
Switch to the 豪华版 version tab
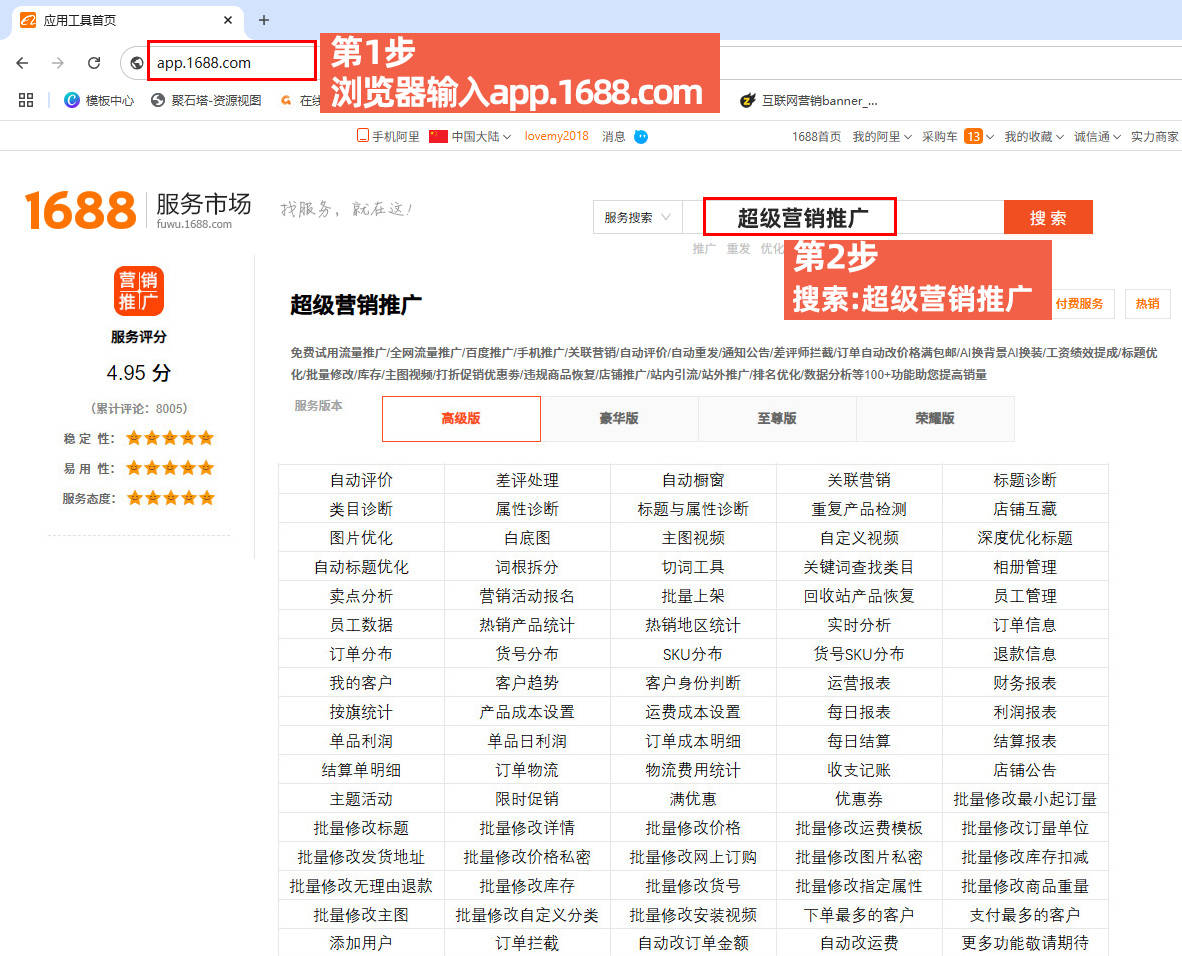coord(619,418)
